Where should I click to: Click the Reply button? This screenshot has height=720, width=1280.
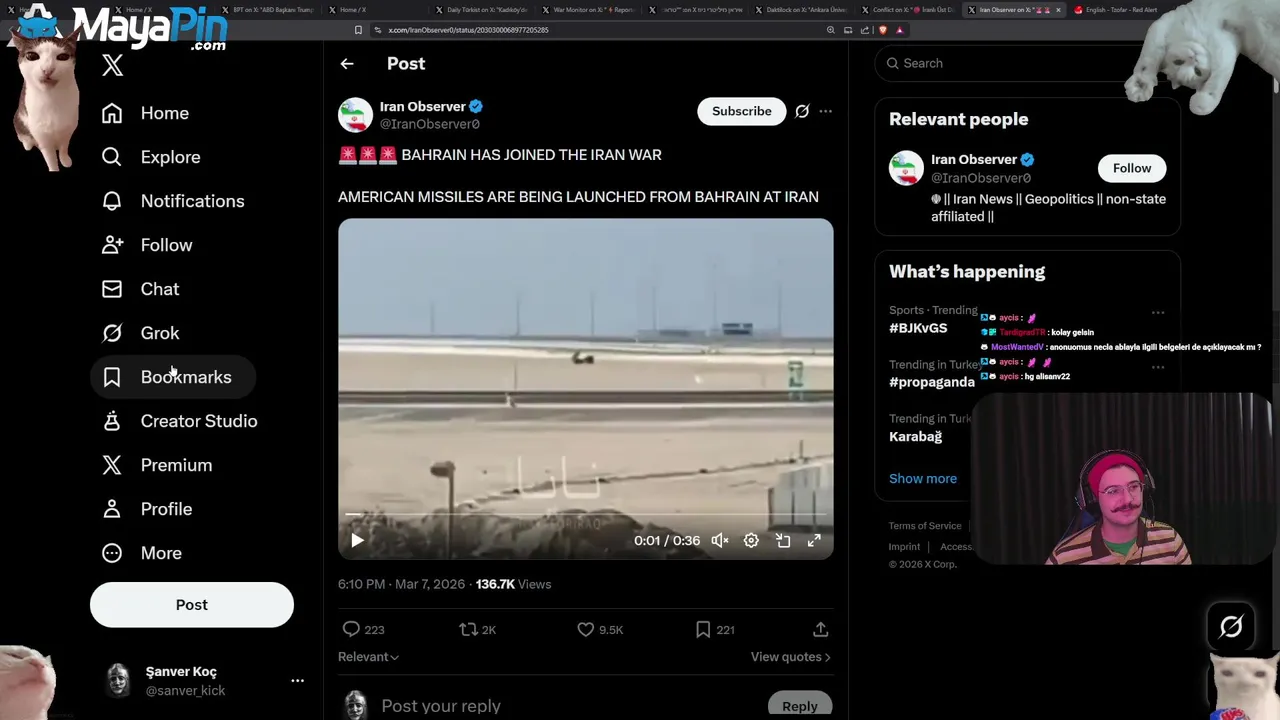pos(799,705)
